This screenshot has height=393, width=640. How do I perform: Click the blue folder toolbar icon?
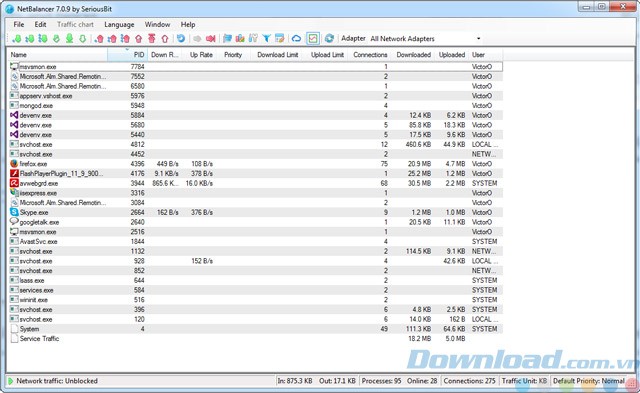tap(227, 39)
